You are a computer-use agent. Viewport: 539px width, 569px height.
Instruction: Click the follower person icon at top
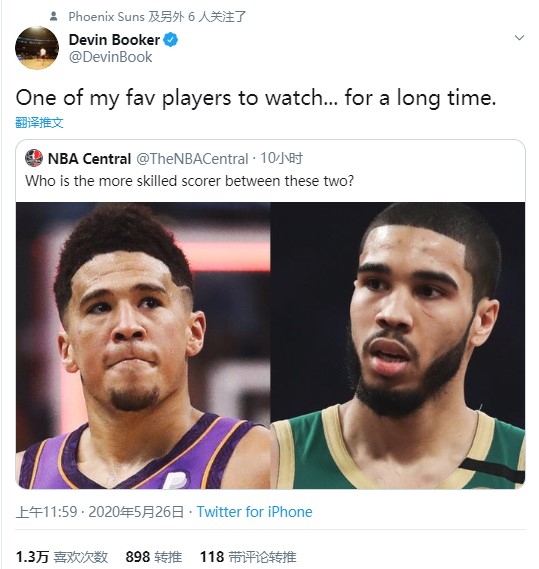coord(53,16)
